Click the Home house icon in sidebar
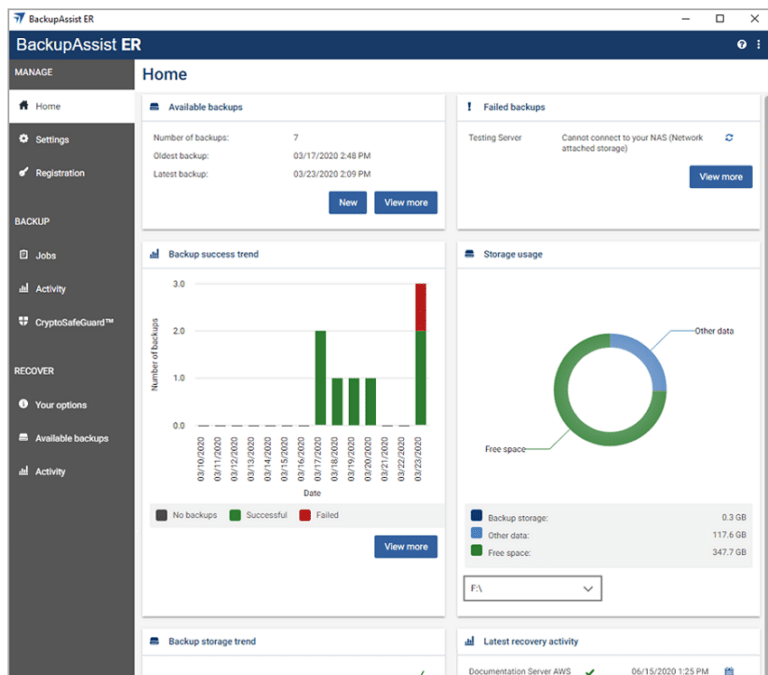Image resolution: width=768 pixels, height=675 pixels. 24,105
